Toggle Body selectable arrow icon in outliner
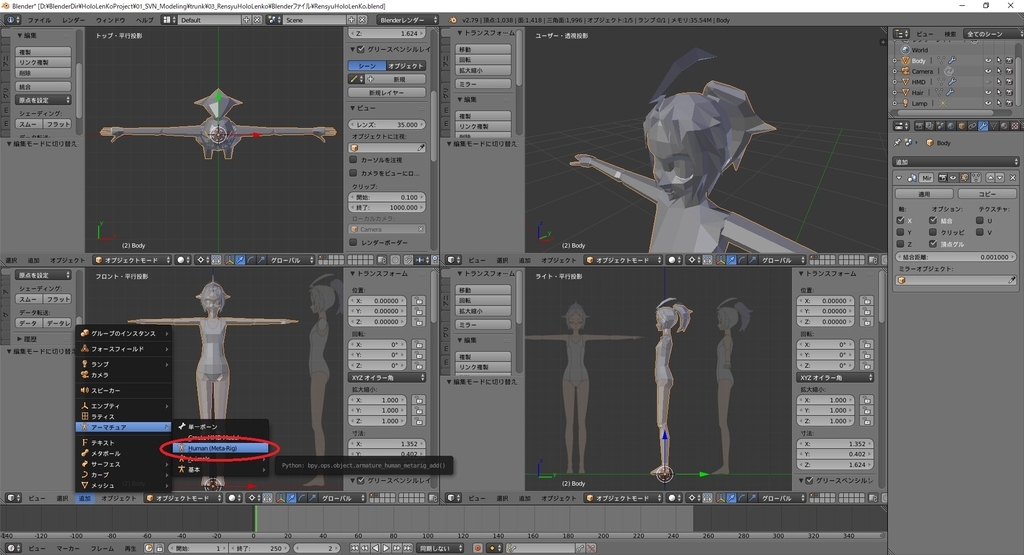Image resolution: width=1024 pixels, height=555 pixels. [999, 61]
